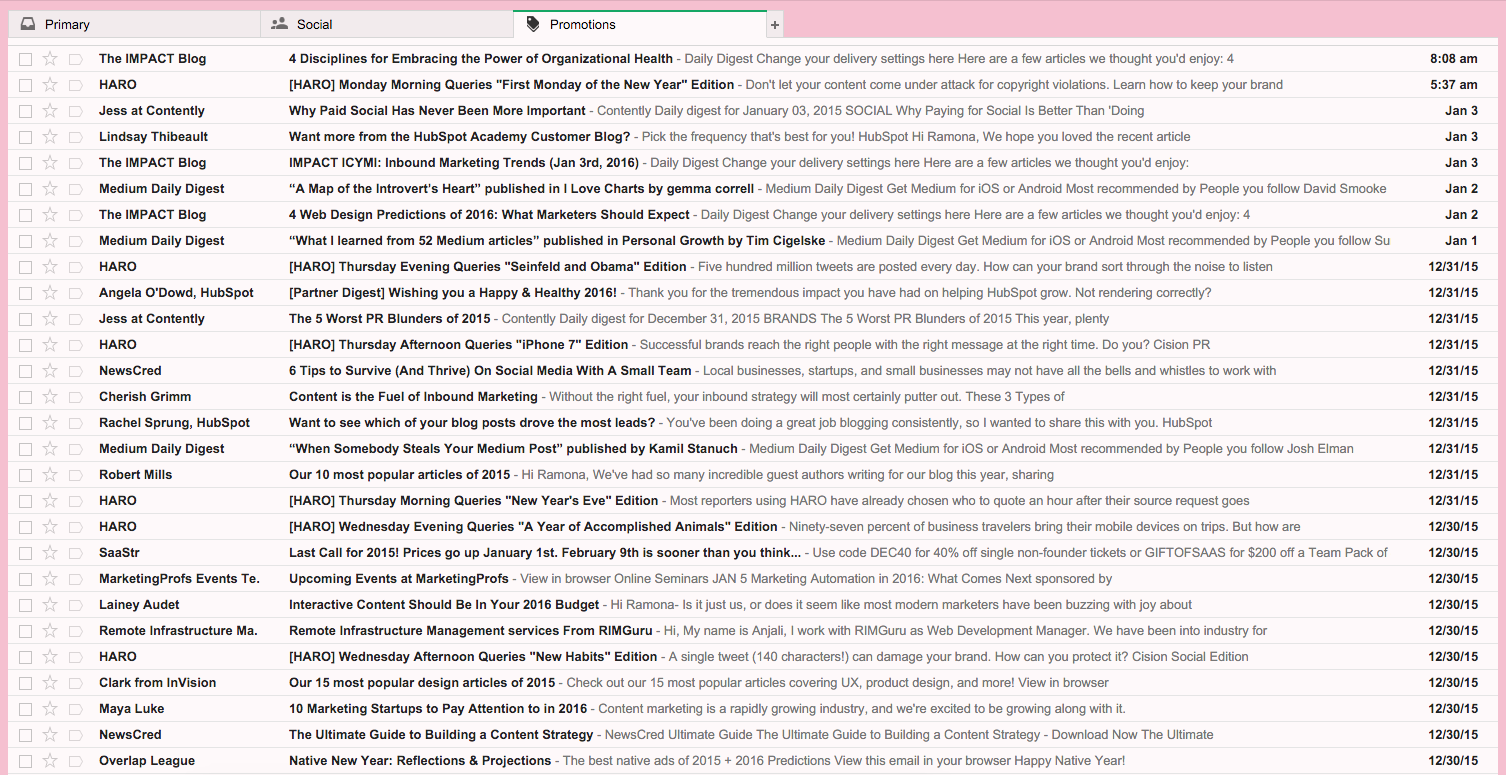Open "Our 10 most popular articles of 2015" email
Viewport: 1506px width, 775px height.
(x=399, y=475)
